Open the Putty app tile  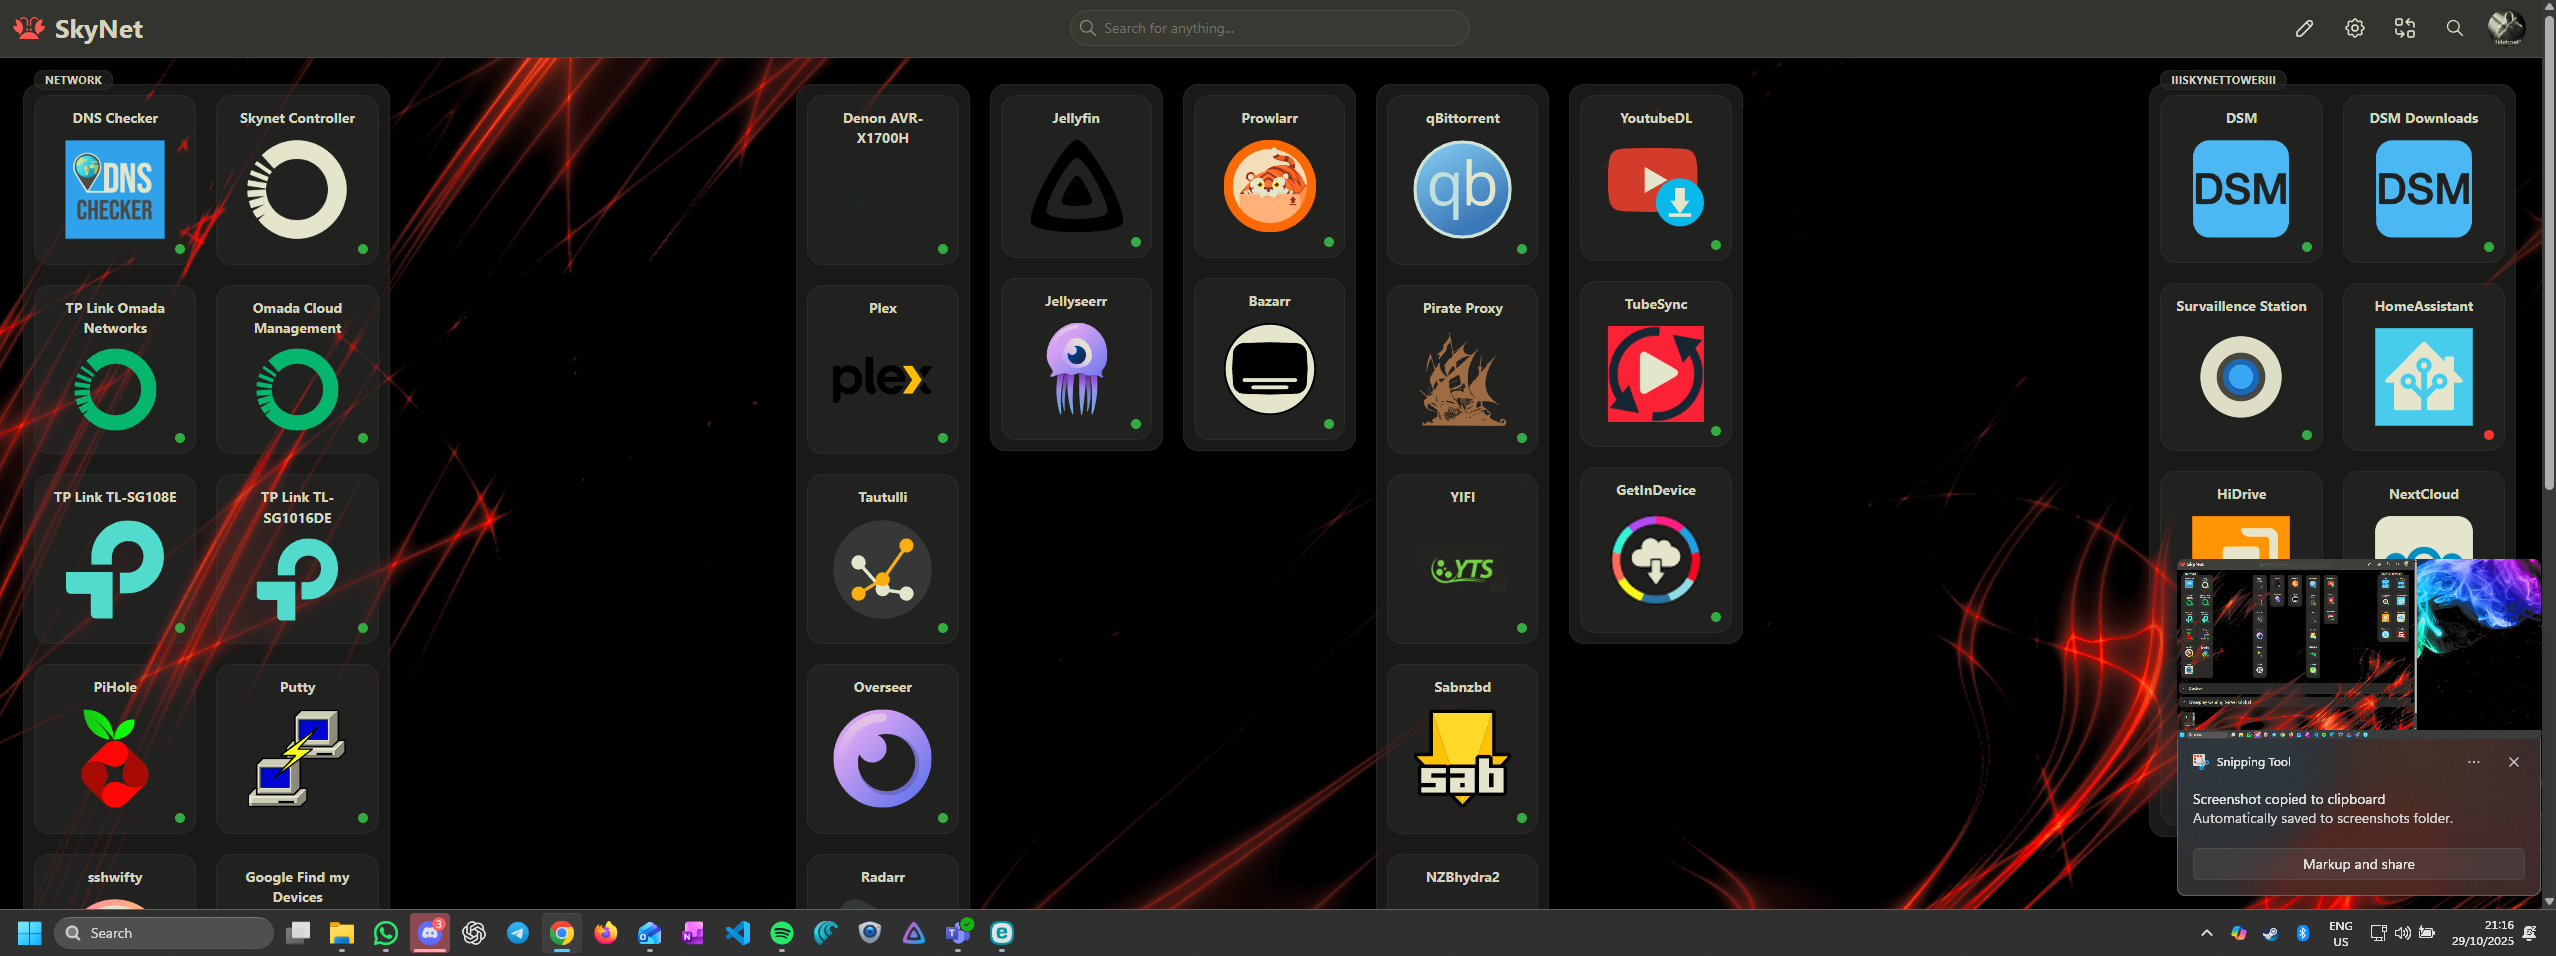pos(297,749)
